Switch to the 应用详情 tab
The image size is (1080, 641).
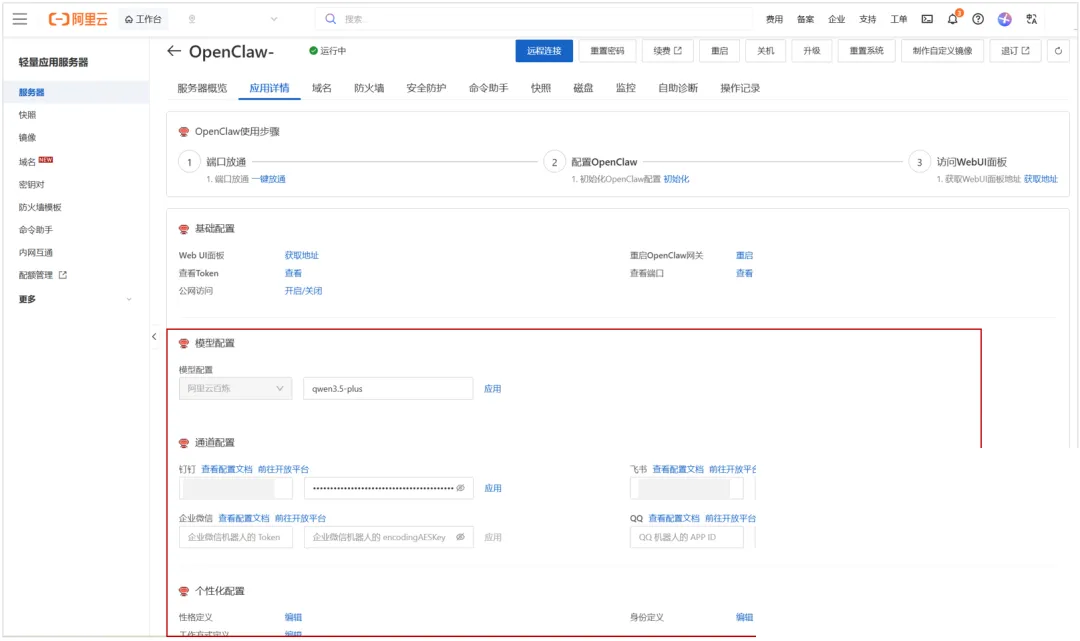(269, 88)
